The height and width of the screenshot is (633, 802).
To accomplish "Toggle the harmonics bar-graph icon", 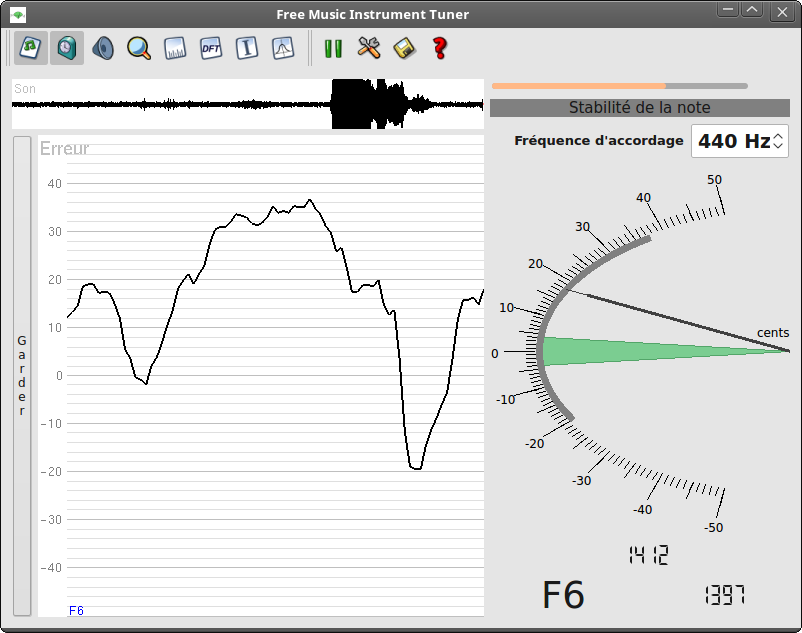I will point(175,49).
